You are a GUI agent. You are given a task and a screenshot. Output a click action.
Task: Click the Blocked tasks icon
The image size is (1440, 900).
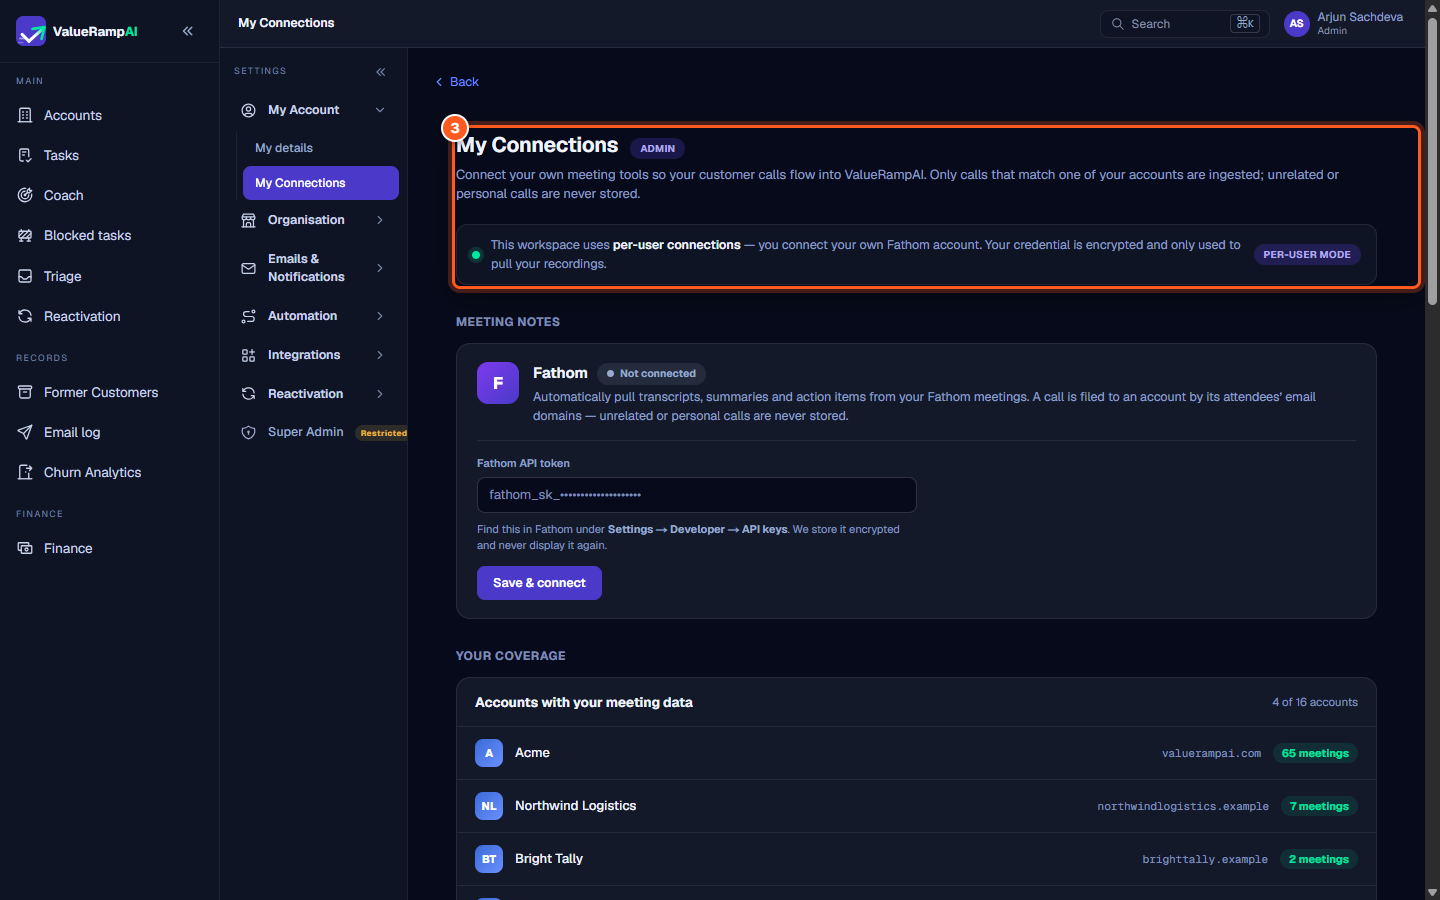(x=25, y=235)
